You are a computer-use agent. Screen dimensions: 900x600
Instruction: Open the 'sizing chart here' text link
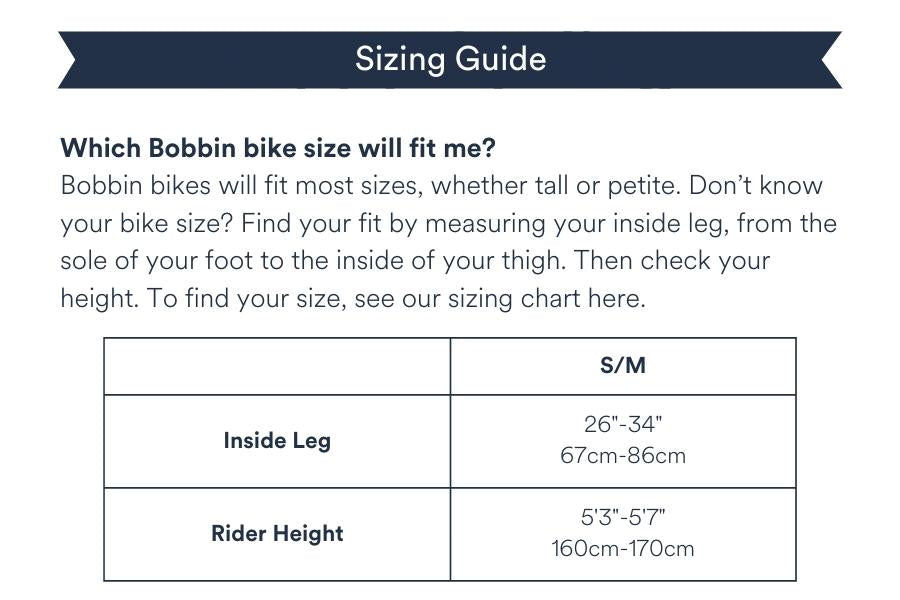[x=548, y=299]
